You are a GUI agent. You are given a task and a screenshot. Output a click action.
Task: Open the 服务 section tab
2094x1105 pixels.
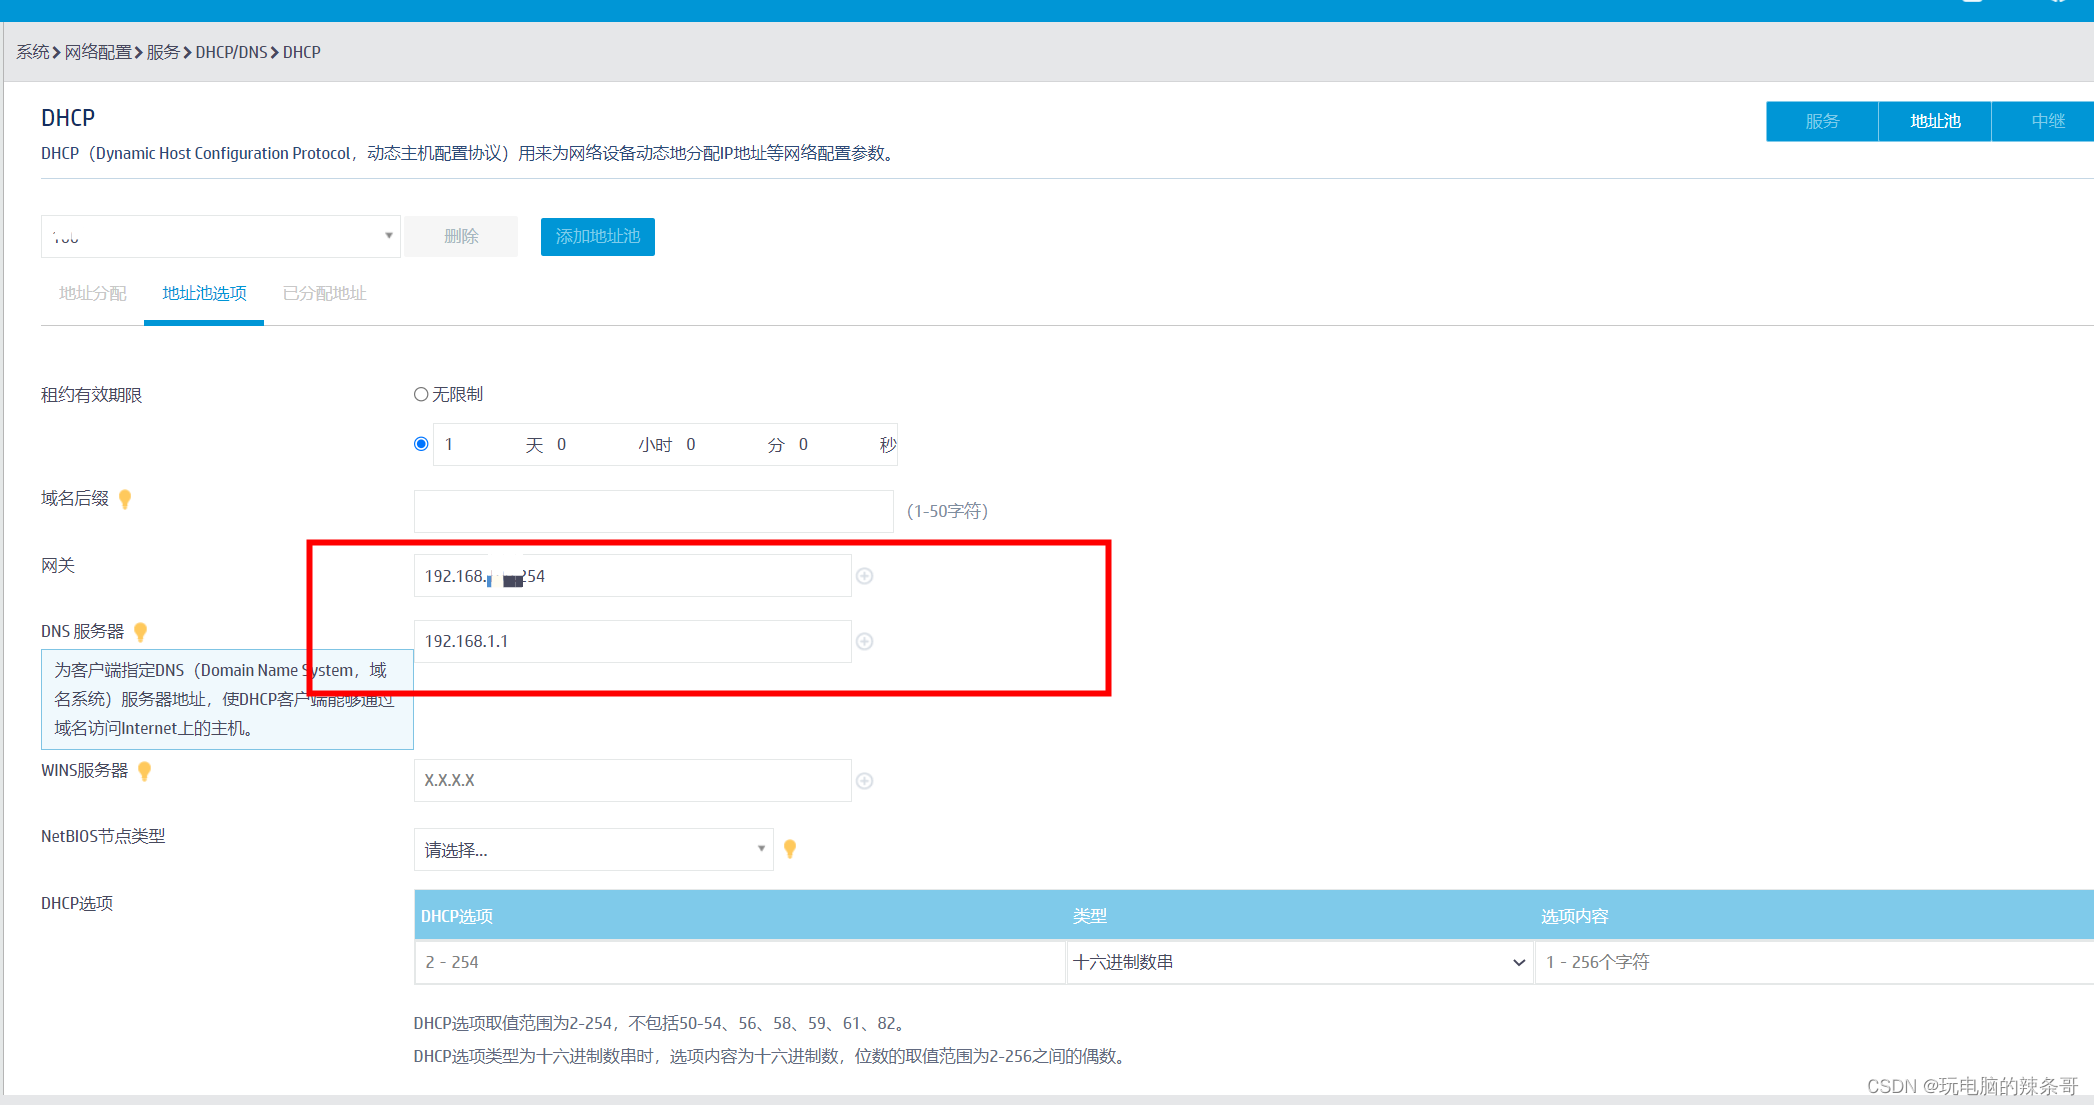(1822, 121)
